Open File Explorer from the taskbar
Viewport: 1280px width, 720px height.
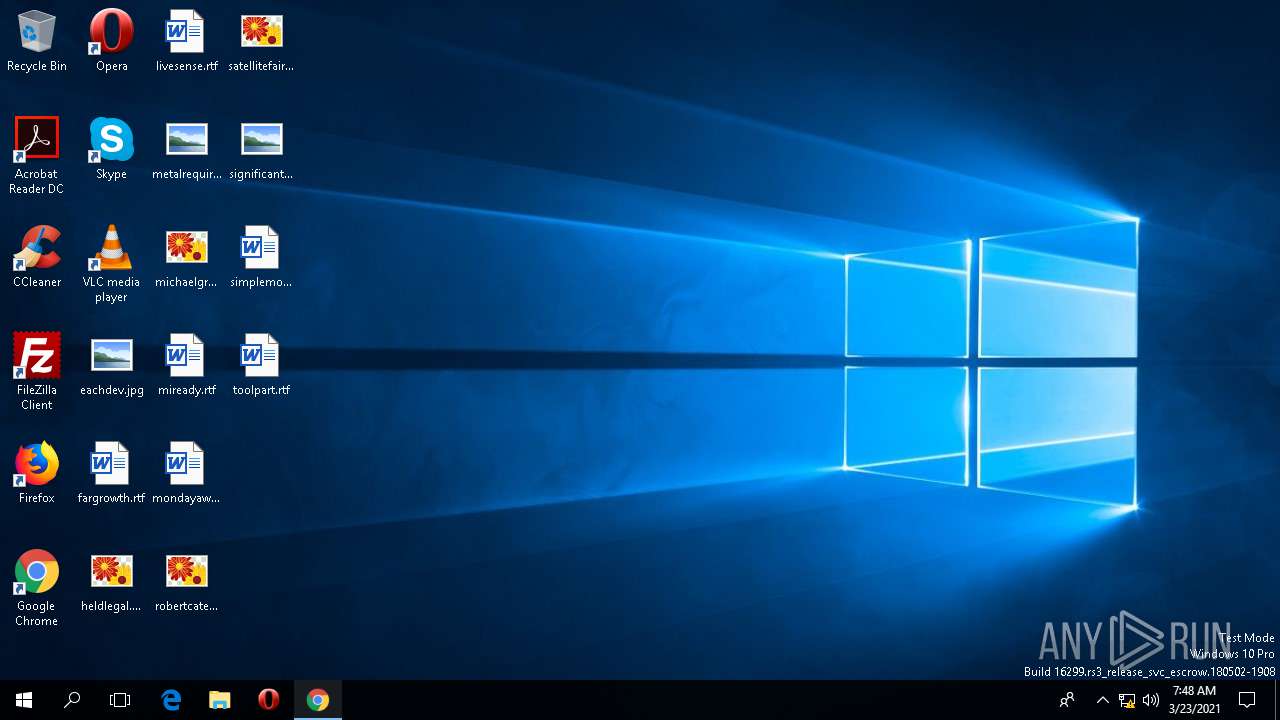tap(220, 700)
